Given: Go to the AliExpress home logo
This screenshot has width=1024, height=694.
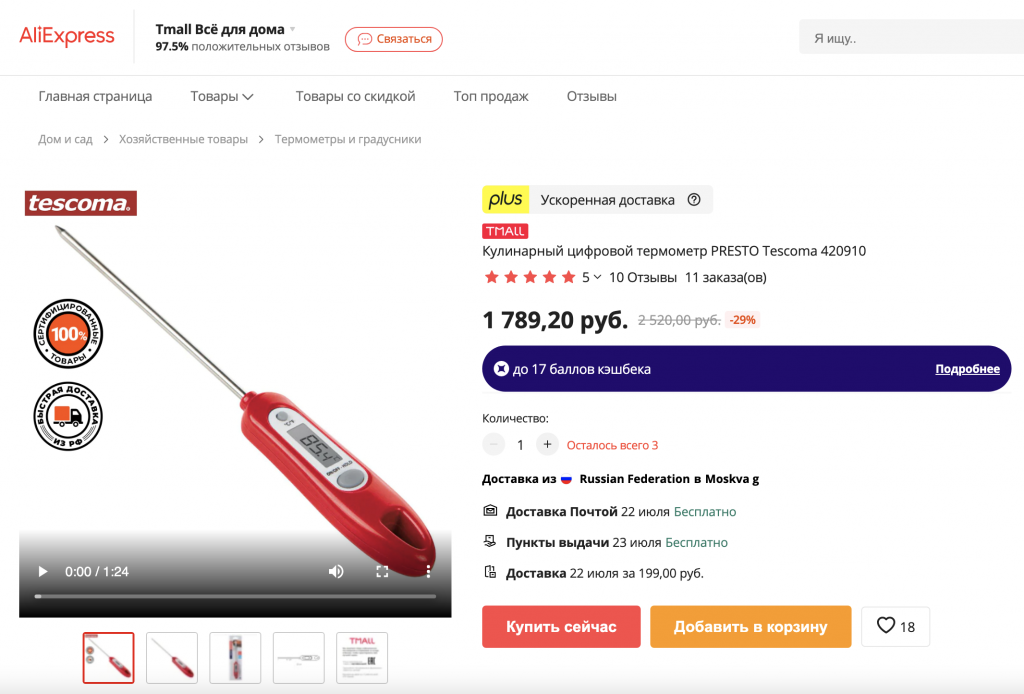Looking at the screenshot, I should coord(67,37).
